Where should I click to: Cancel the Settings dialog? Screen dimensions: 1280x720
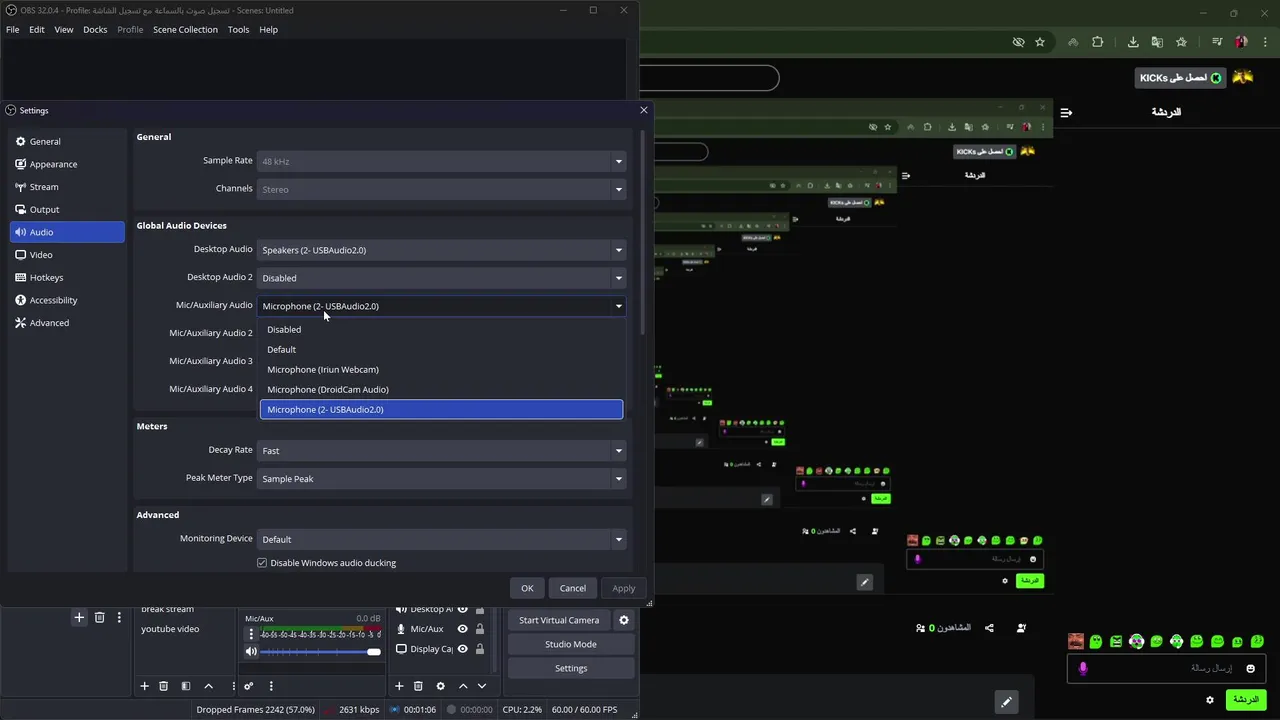click(x=573, y=588)
